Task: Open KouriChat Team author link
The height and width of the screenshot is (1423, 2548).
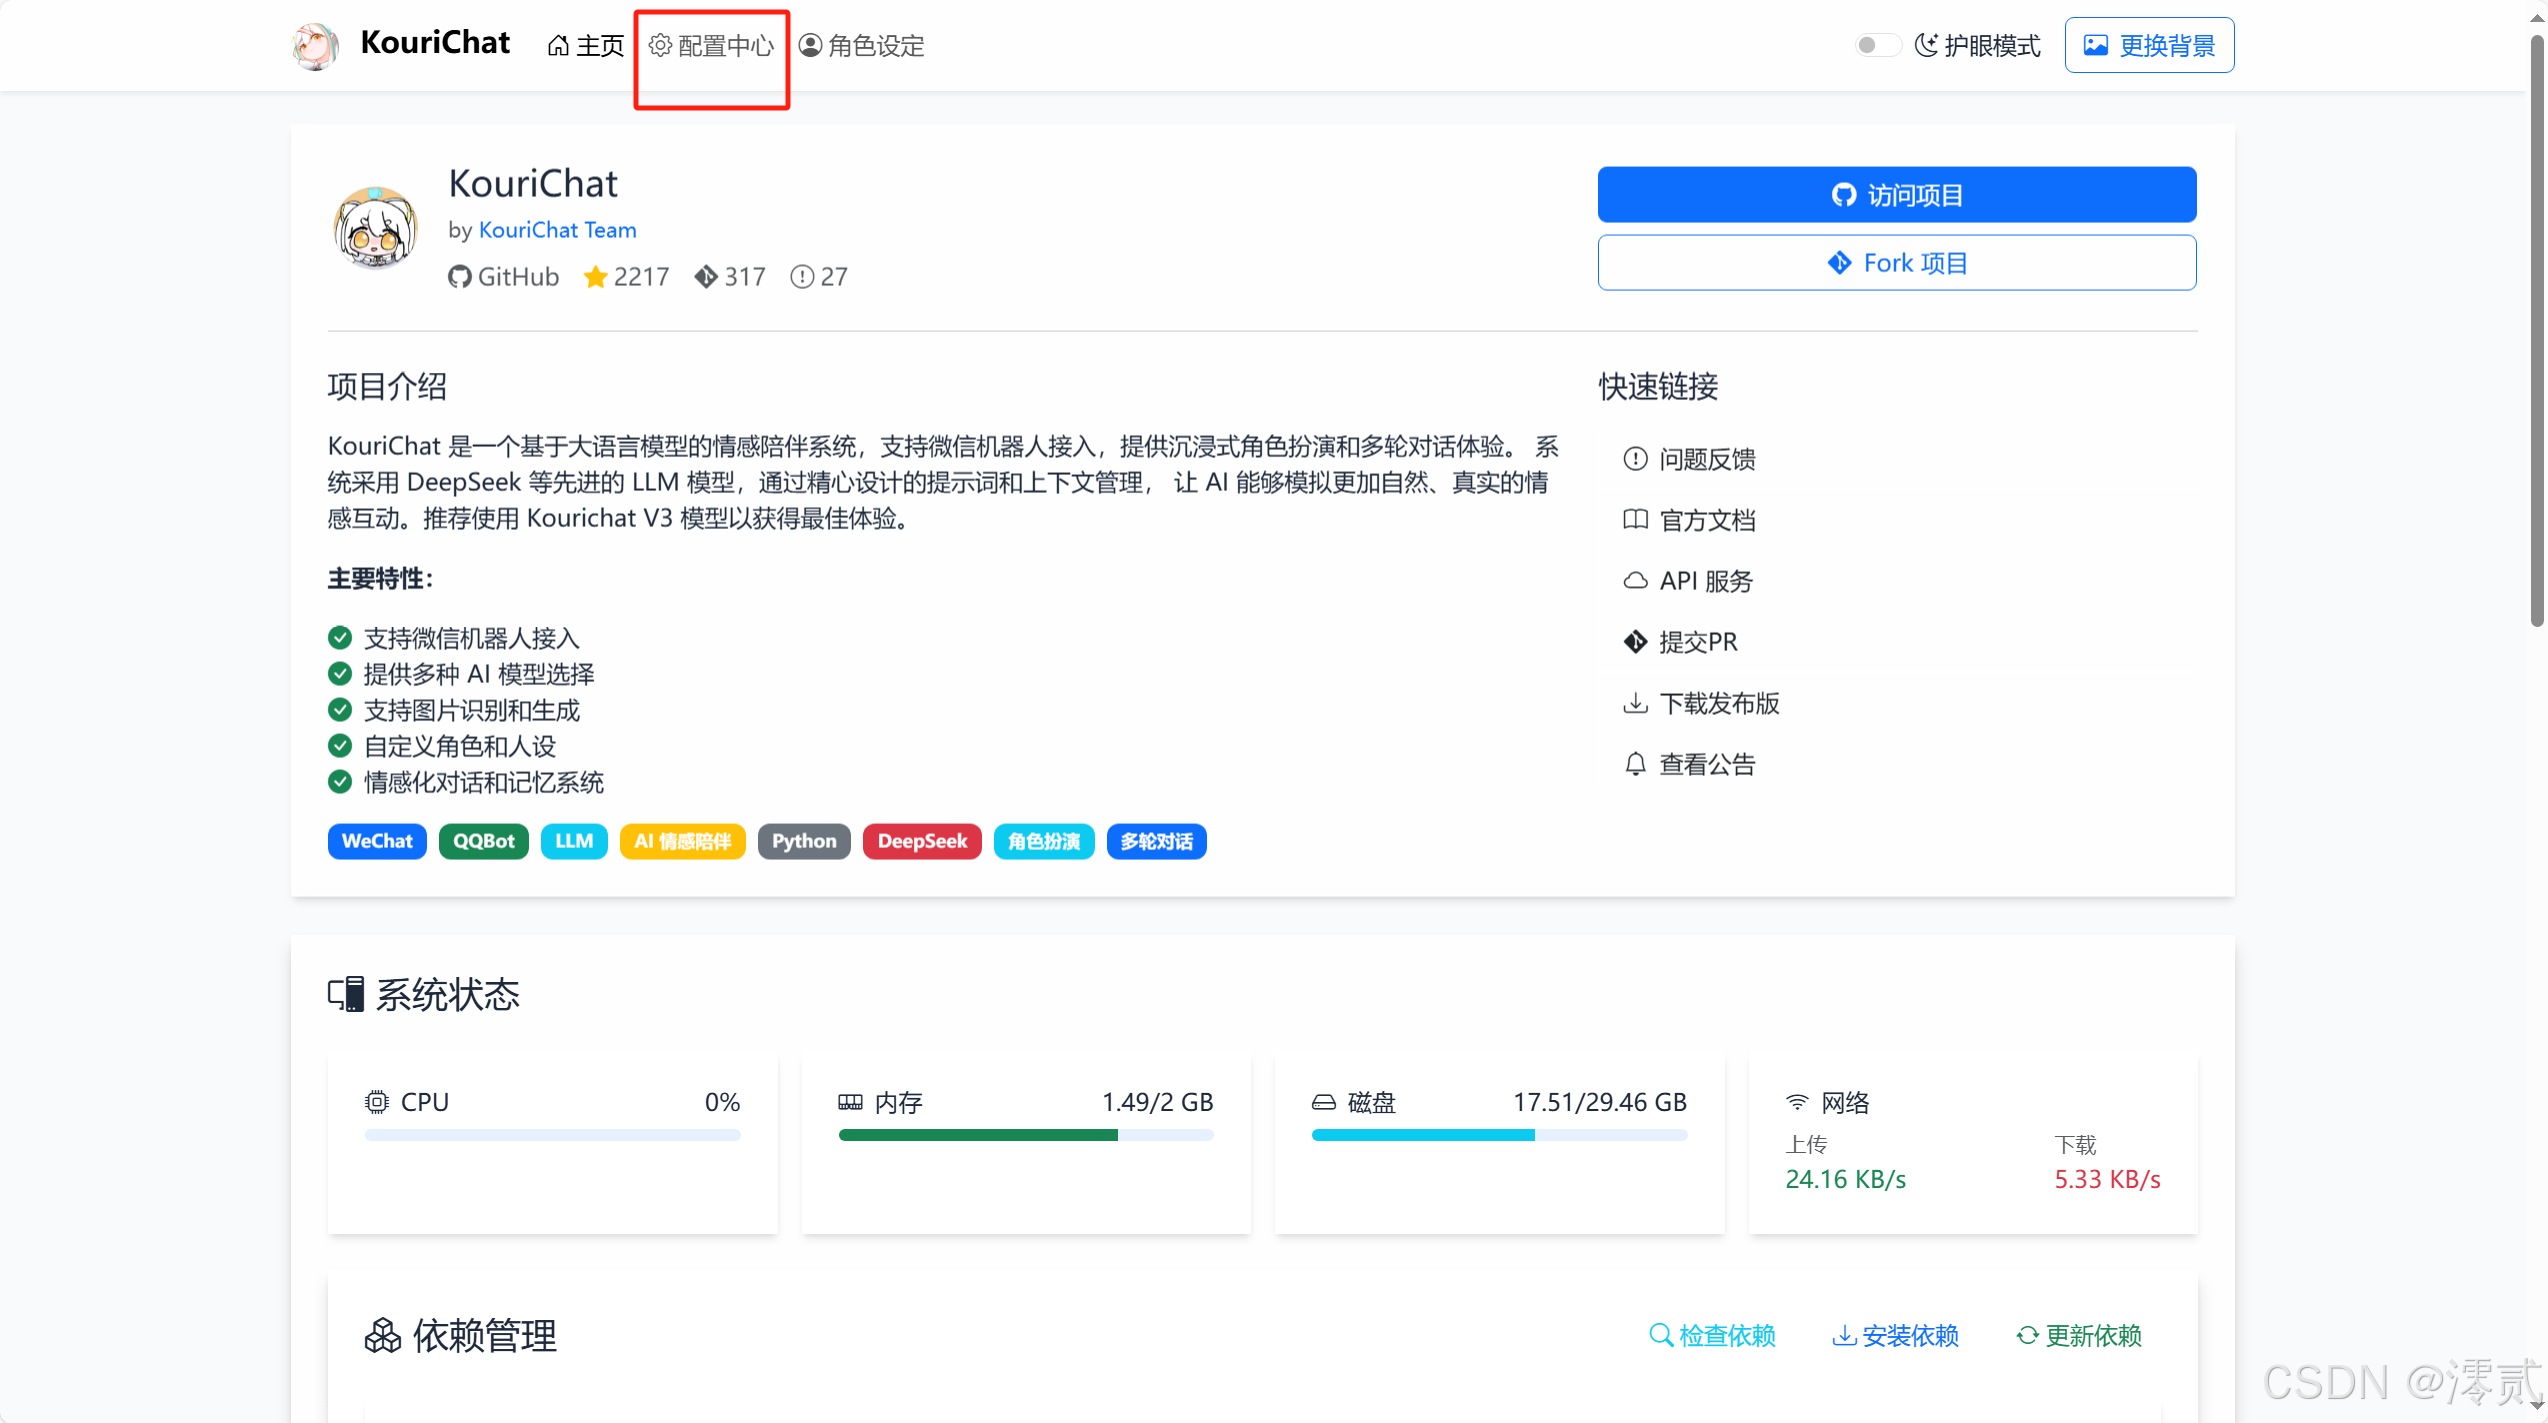Action: [557, 229]
